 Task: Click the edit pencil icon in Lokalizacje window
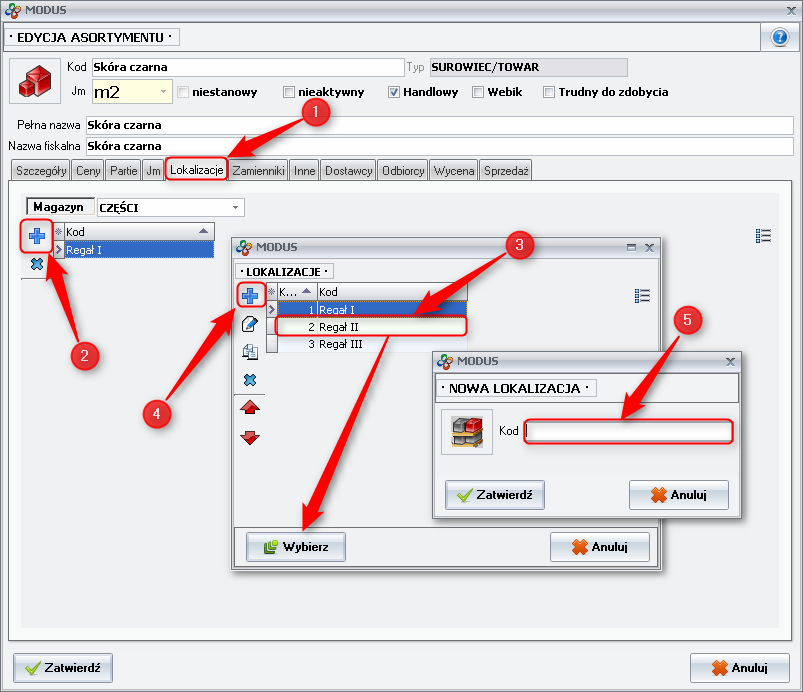coord(250,323)
